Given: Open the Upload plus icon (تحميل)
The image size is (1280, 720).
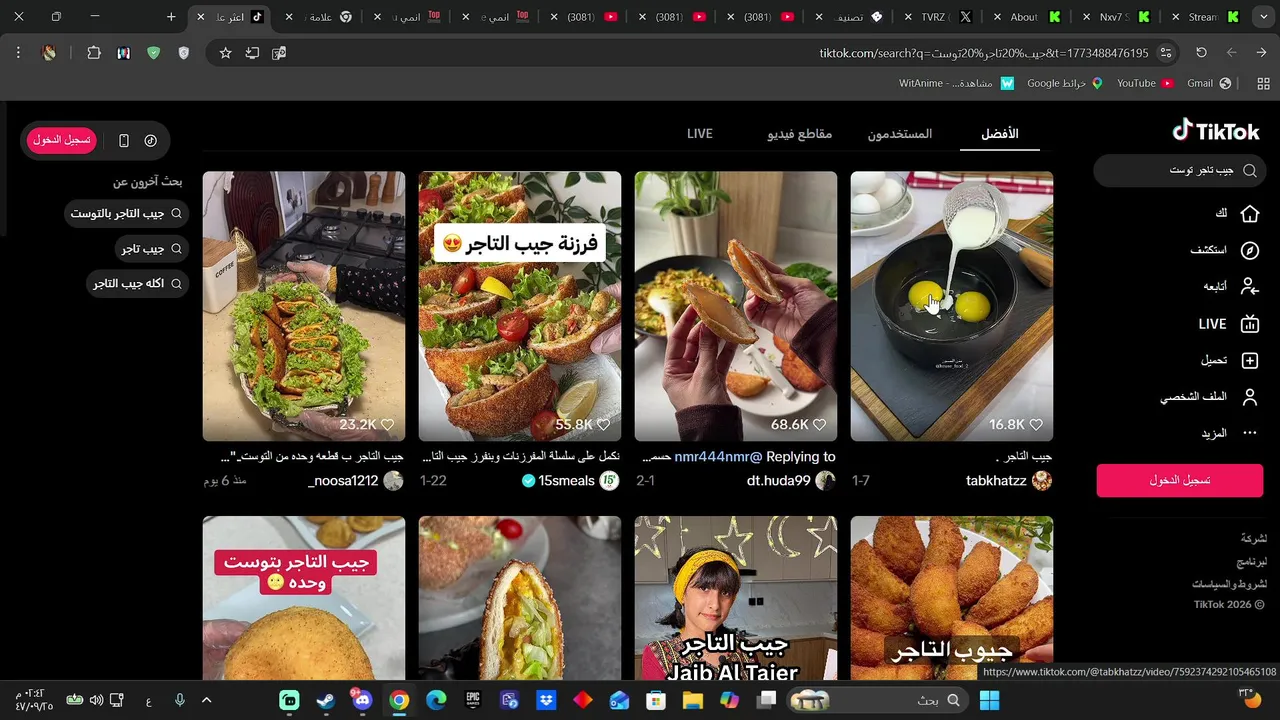Looking at the screenshot, I should click(1249, 360).
